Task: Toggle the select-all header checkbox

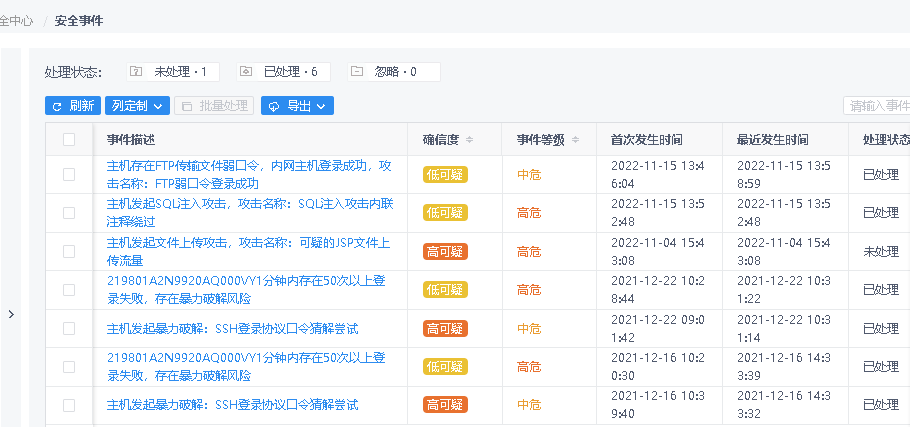Action: [69, 140]
